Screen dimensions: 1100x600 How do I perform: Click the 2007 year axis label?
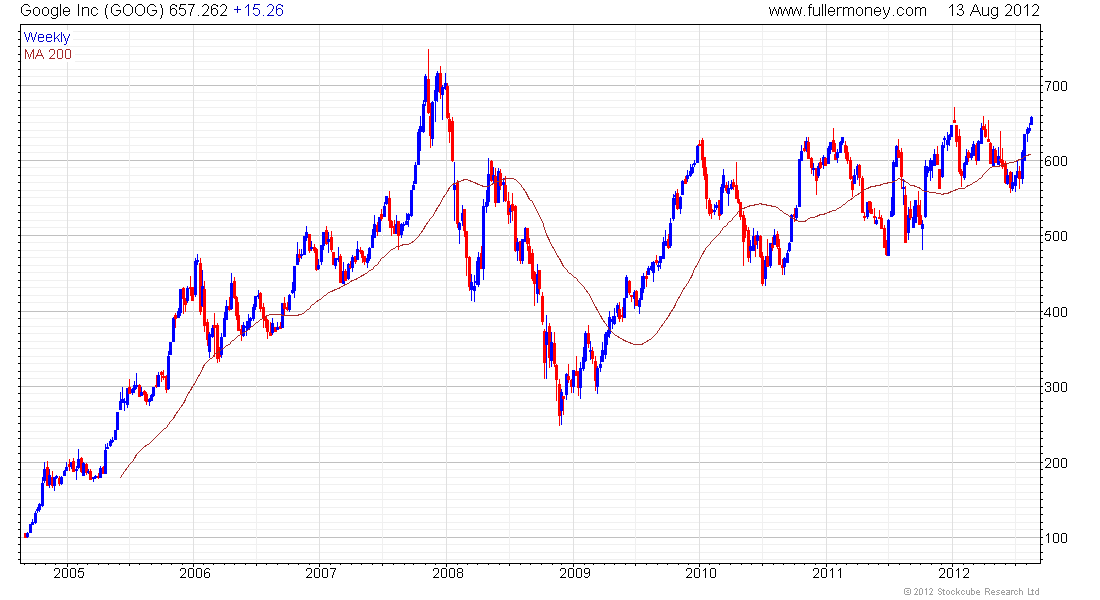(x=321, y=573)
